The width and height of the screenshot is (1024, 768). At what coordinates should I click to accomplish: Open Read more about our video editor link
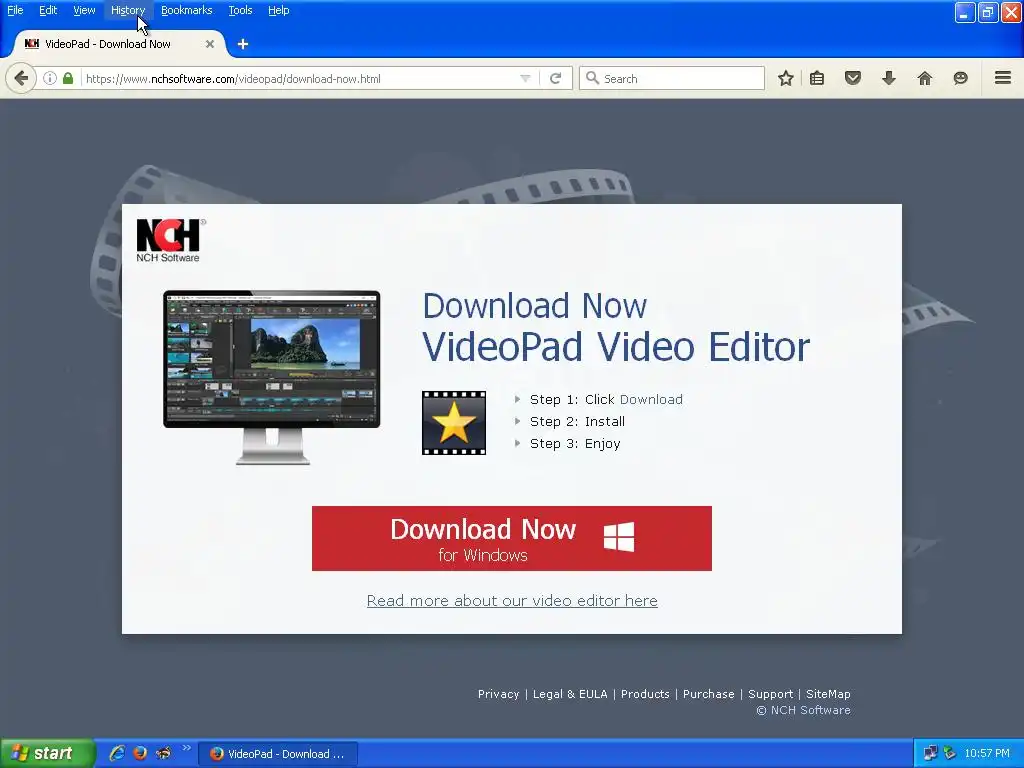click(x=512, y=600)
